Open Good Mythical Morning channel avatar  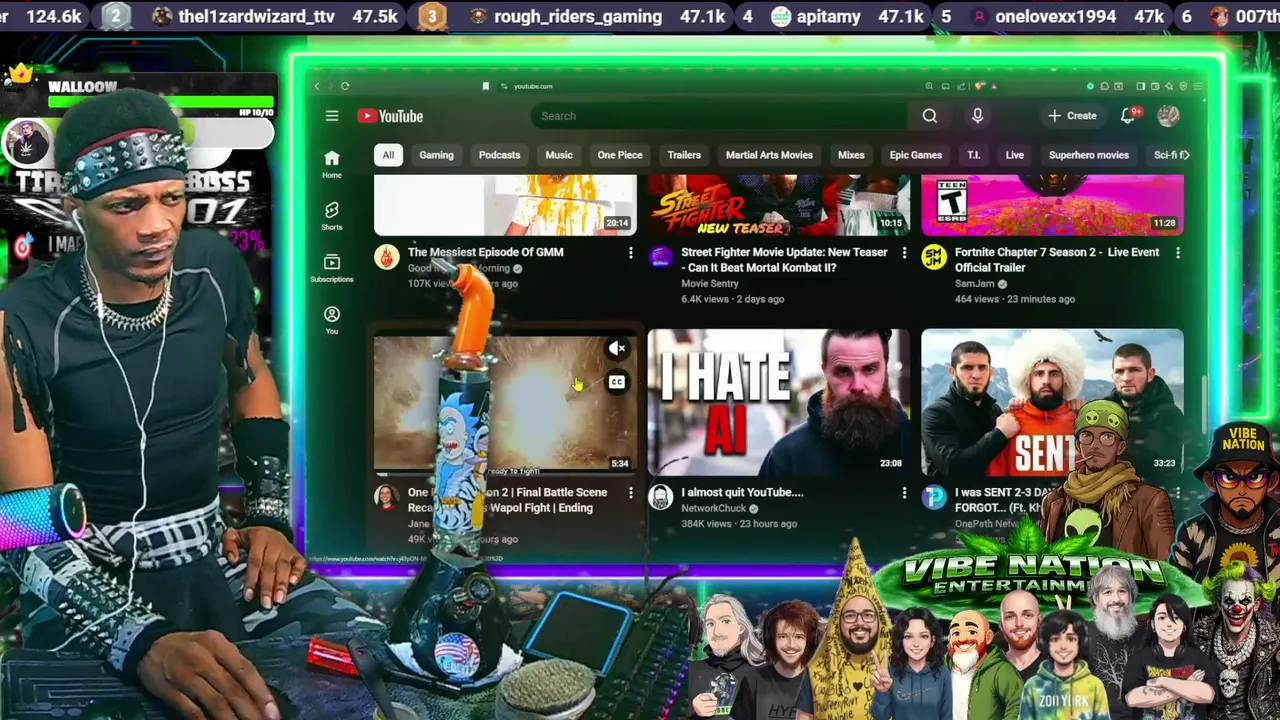tap(387, 256)
